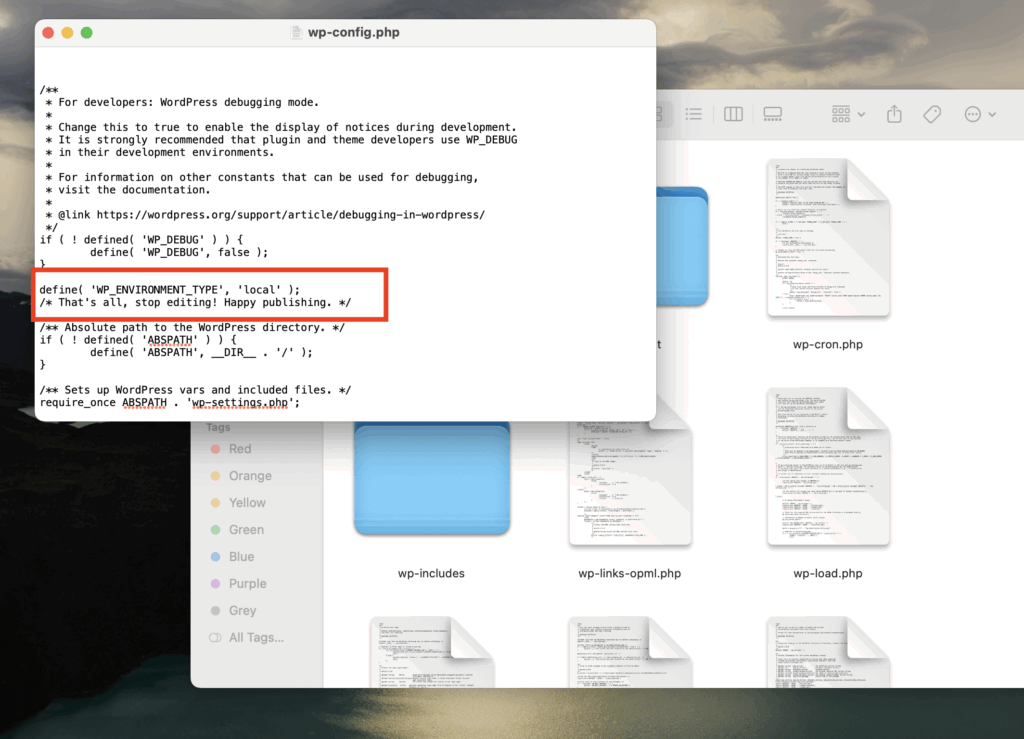Expand the More actions dropdown chevron

pyautogui.click(x=991, y=114)
